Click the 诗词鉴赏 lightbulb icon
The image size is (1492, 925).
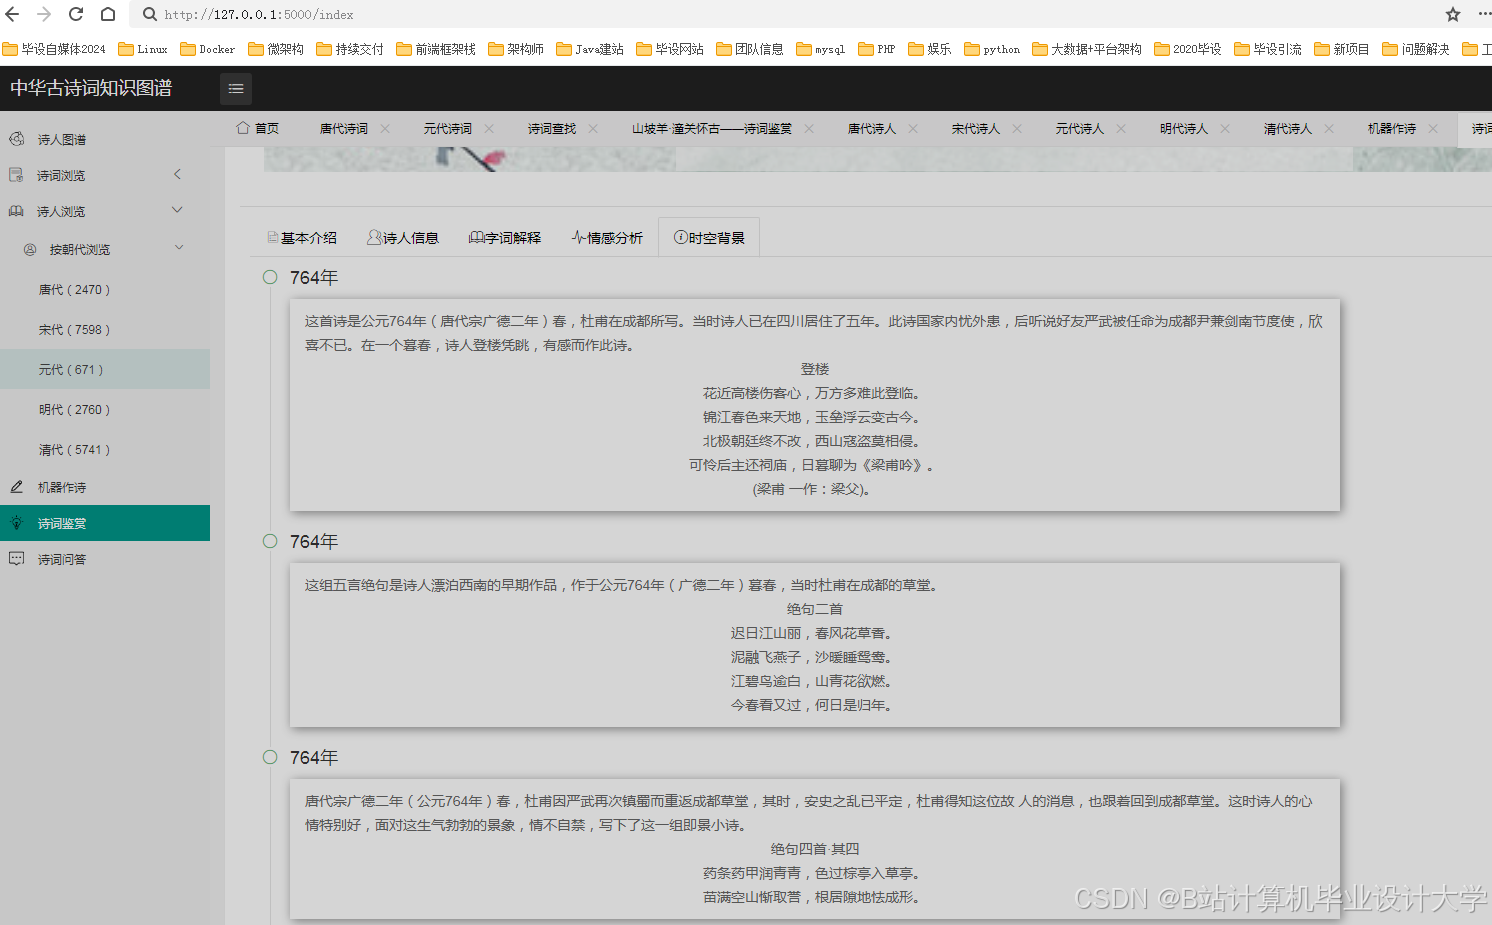pyautogui.click(x=15, y=523)
